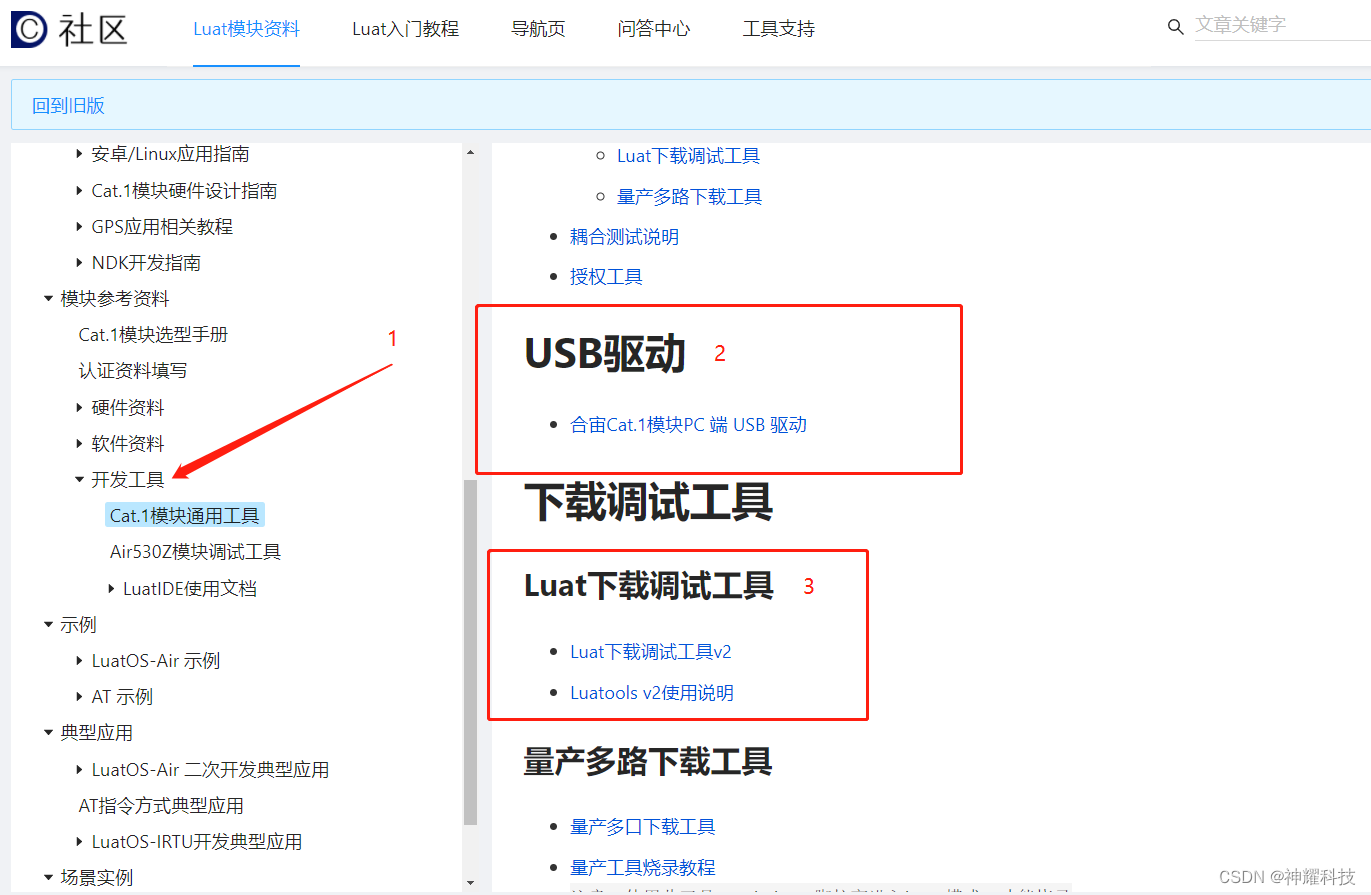The width and height of the screenshot is (1371, 895).
Task: Click the 回到旧版 link
Action: (68, 106)
